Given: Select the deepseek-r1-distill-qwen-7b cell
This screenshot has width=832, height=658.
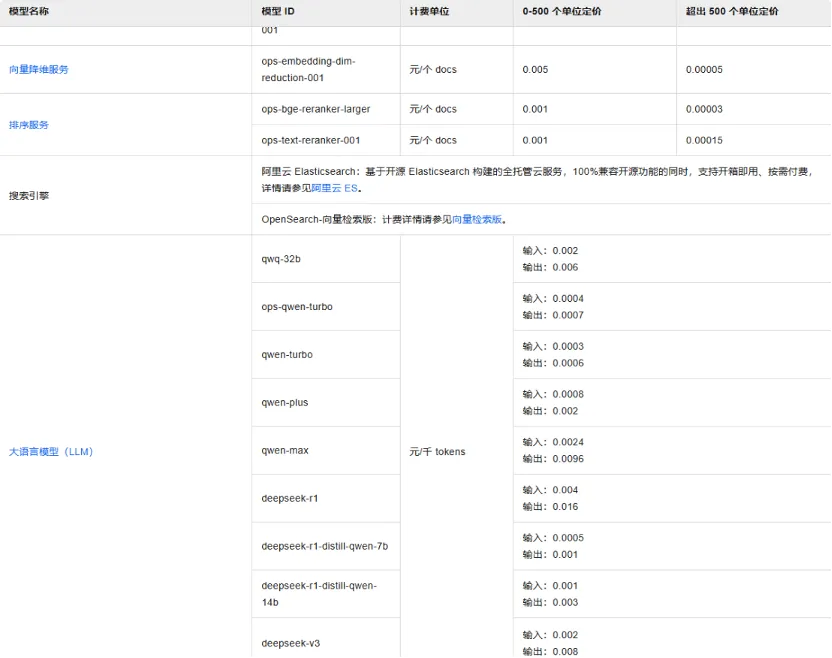Looking at the screenshot, I should click(x=325, y=546).
